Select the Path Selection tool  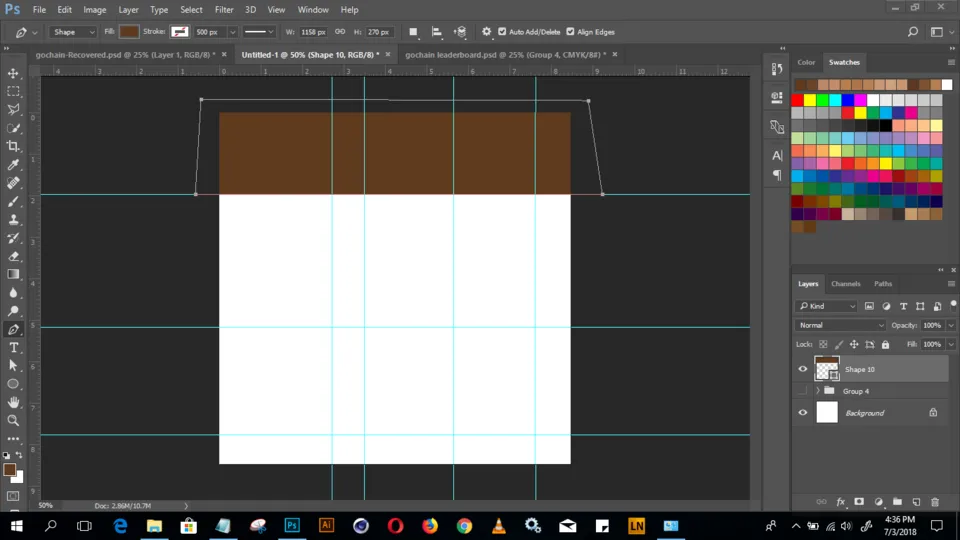[13, 366]
